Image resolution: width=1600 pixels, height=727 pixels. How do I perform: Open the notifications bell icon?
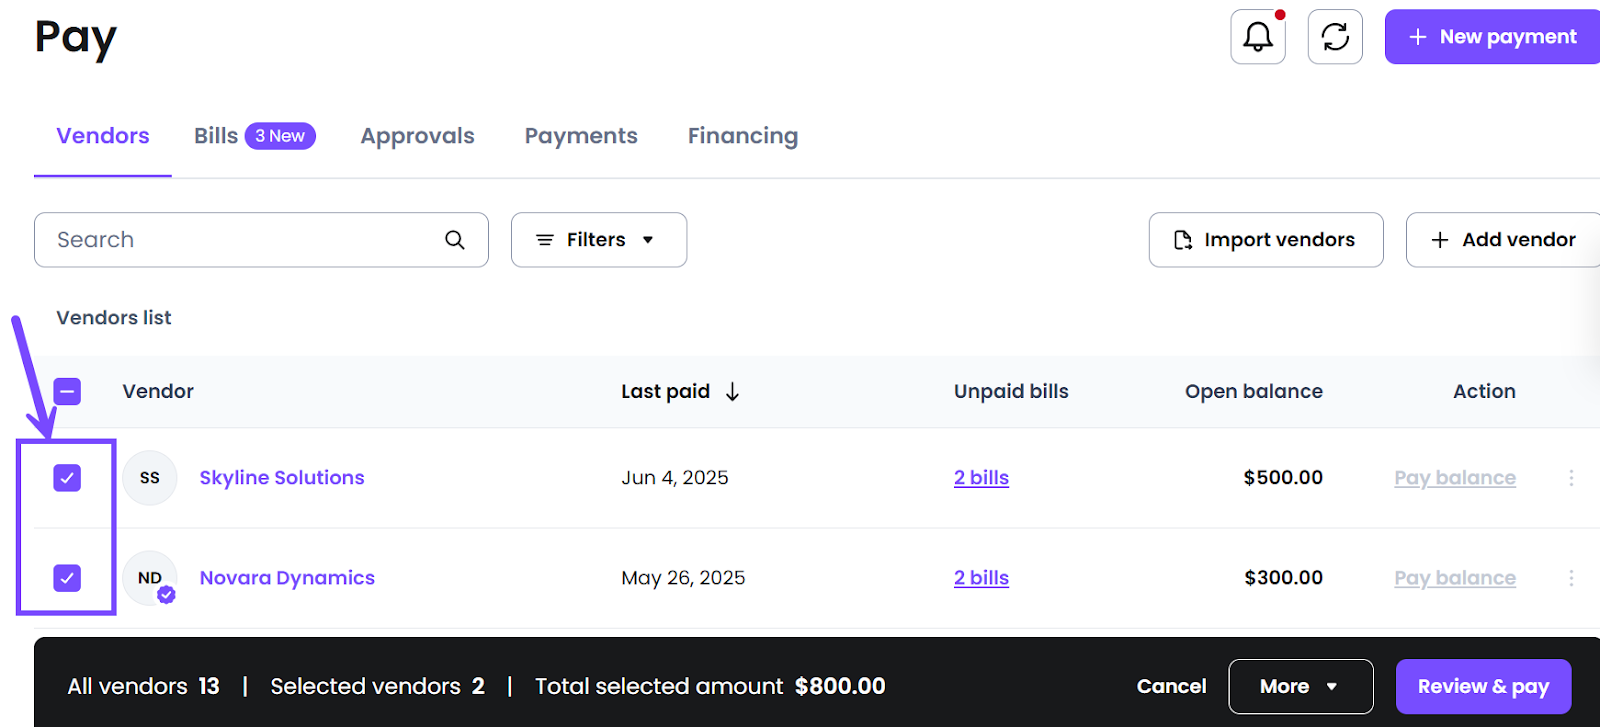coord(1257,37)
